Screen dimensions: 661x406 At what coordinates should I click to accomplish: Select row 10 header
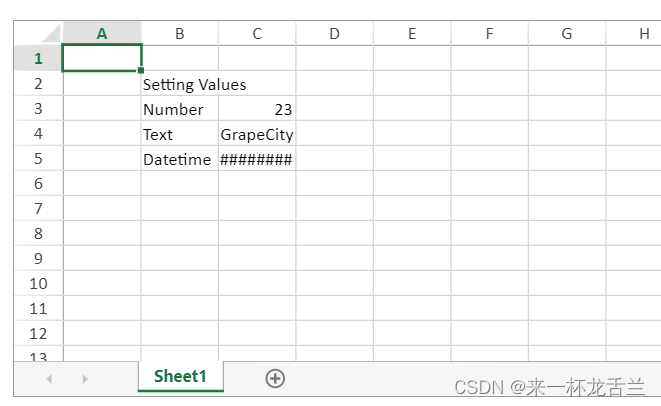(38, 283)
